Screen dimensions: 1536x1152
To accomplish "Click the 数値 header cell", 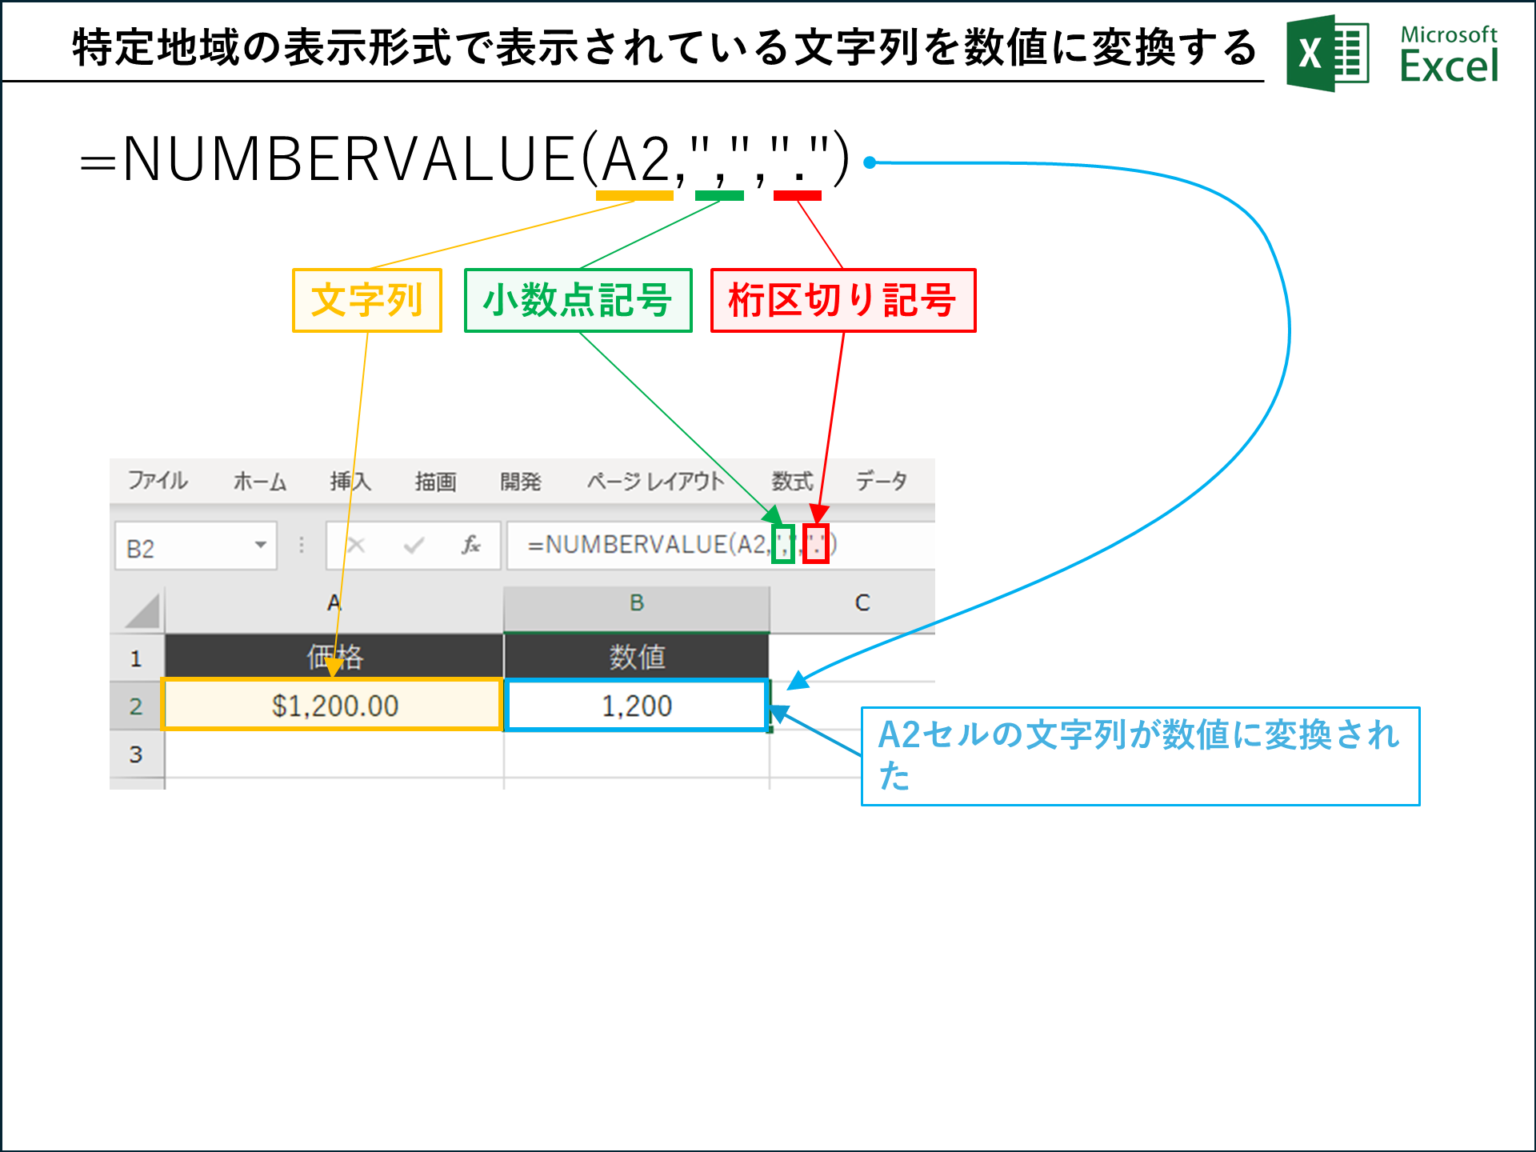I will (x=637, y=657).
